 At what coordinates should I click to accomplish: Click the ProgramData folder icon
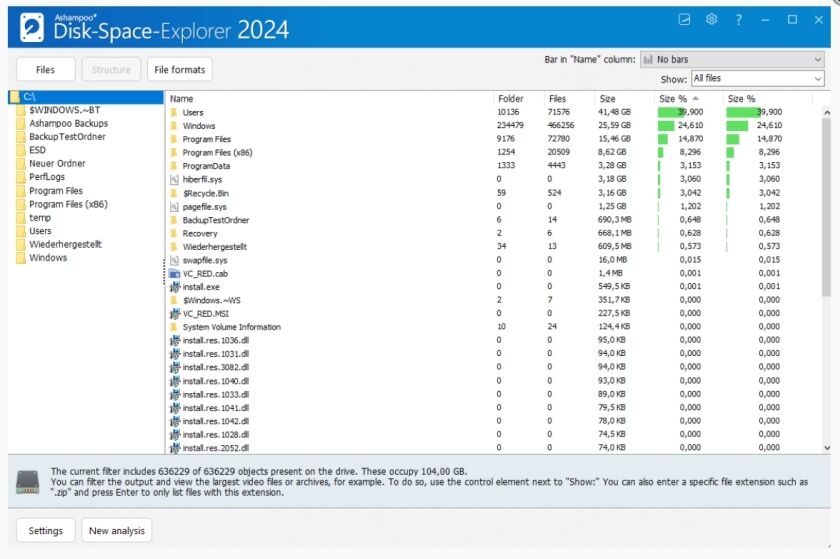click(x=174, y=166)
